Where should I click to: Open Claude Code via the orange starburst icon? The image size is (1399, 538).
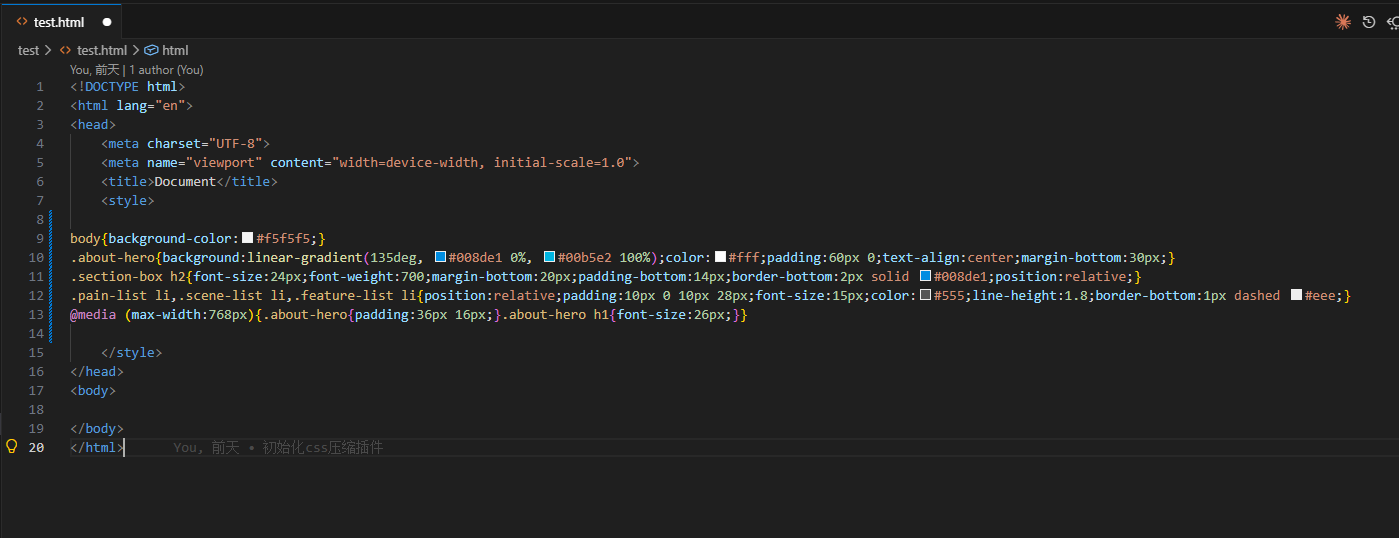[1343, 21]
